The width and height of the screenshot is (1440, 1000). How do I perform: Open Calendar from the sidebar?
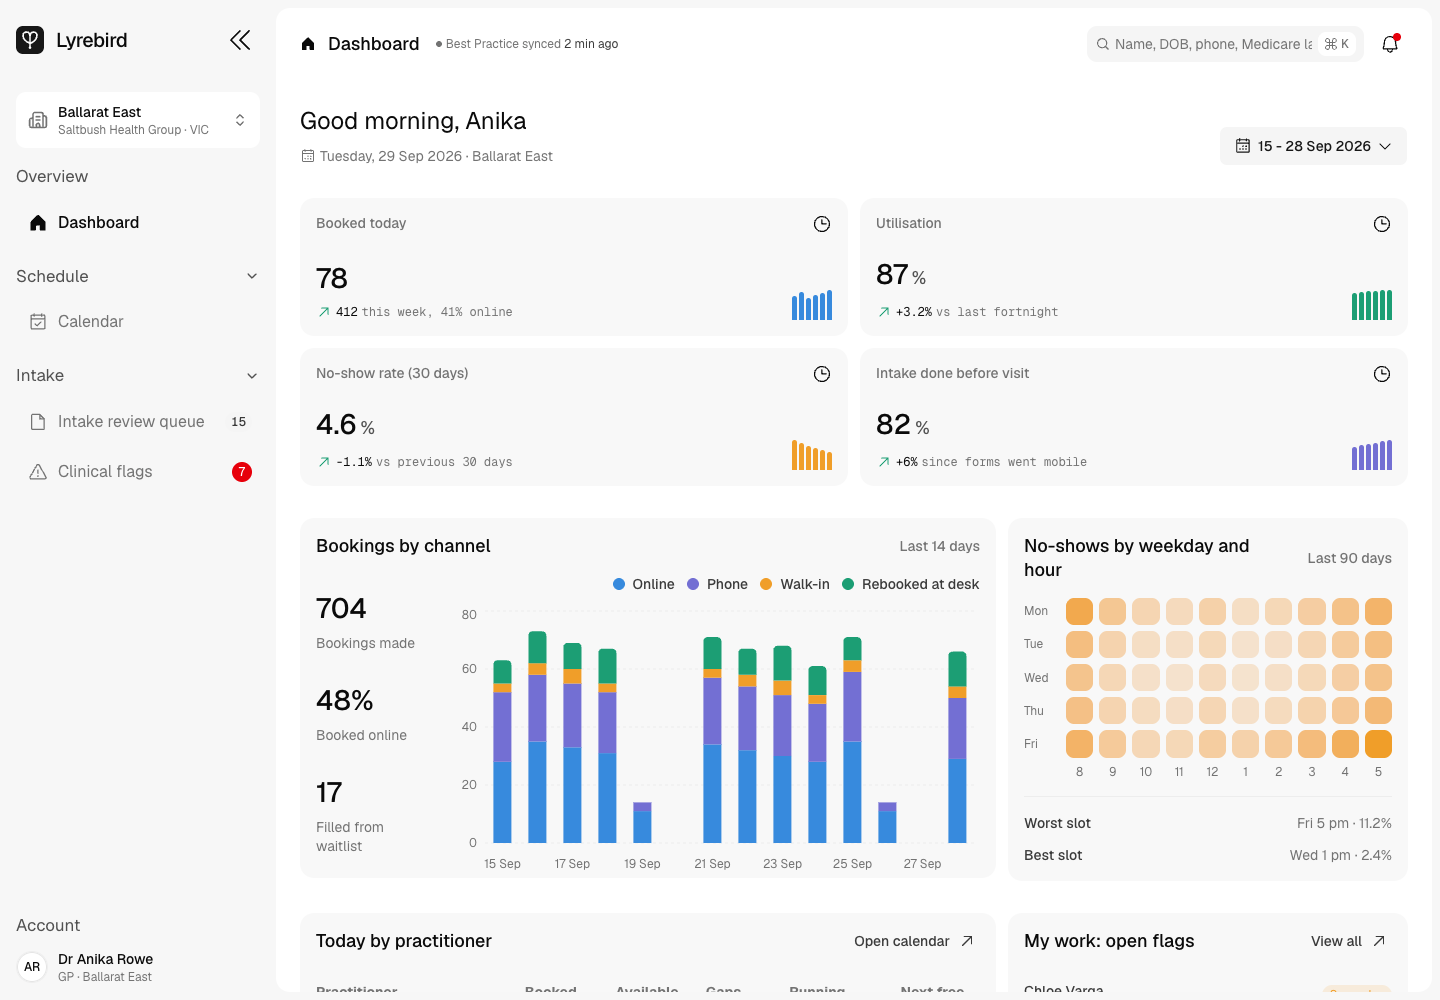coord(138,322)
